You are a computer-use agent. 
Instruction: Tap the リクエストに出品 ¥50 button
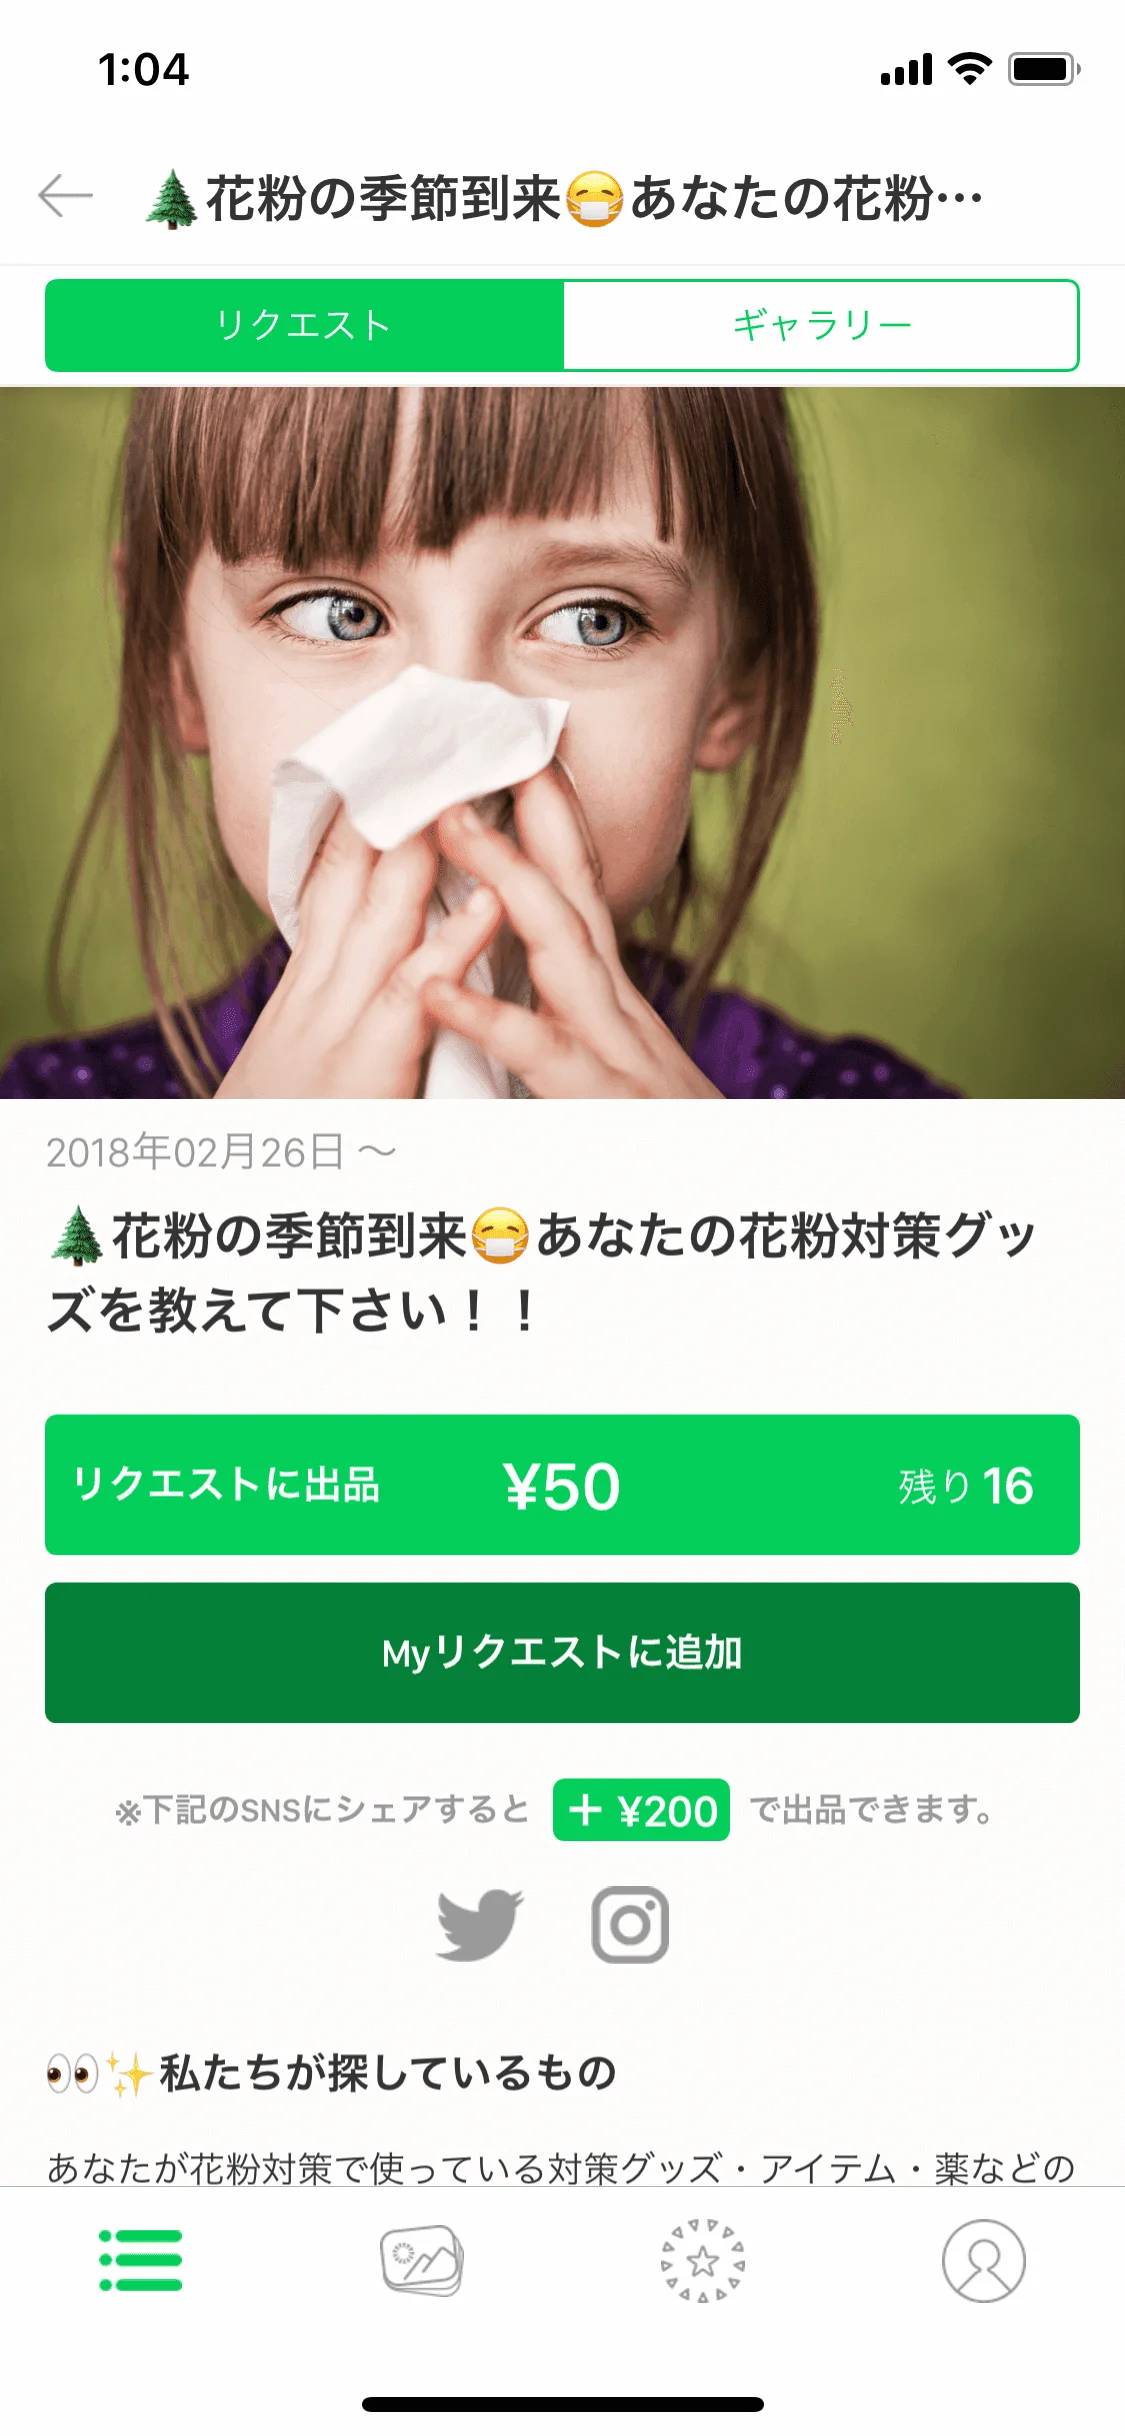(562, 1485)
